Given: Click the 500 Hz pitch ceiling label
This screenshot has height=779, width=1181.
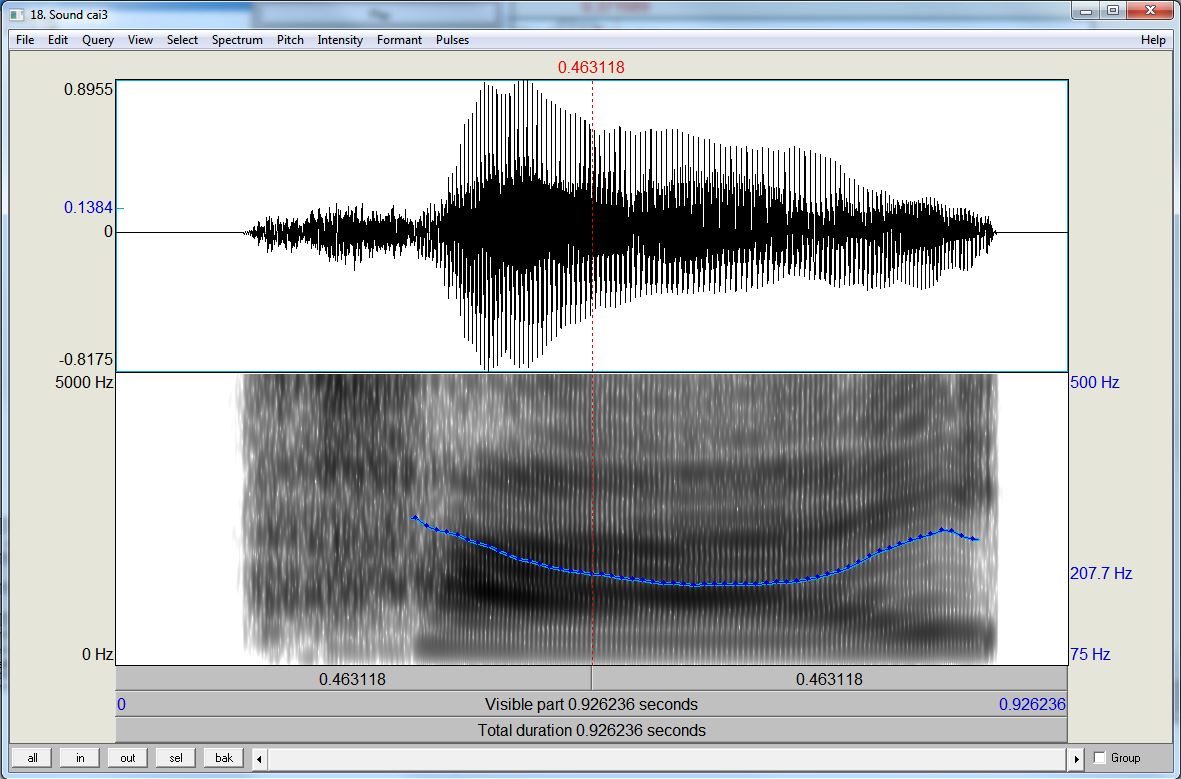Looking at the screenshot, I should (1094, 382).
